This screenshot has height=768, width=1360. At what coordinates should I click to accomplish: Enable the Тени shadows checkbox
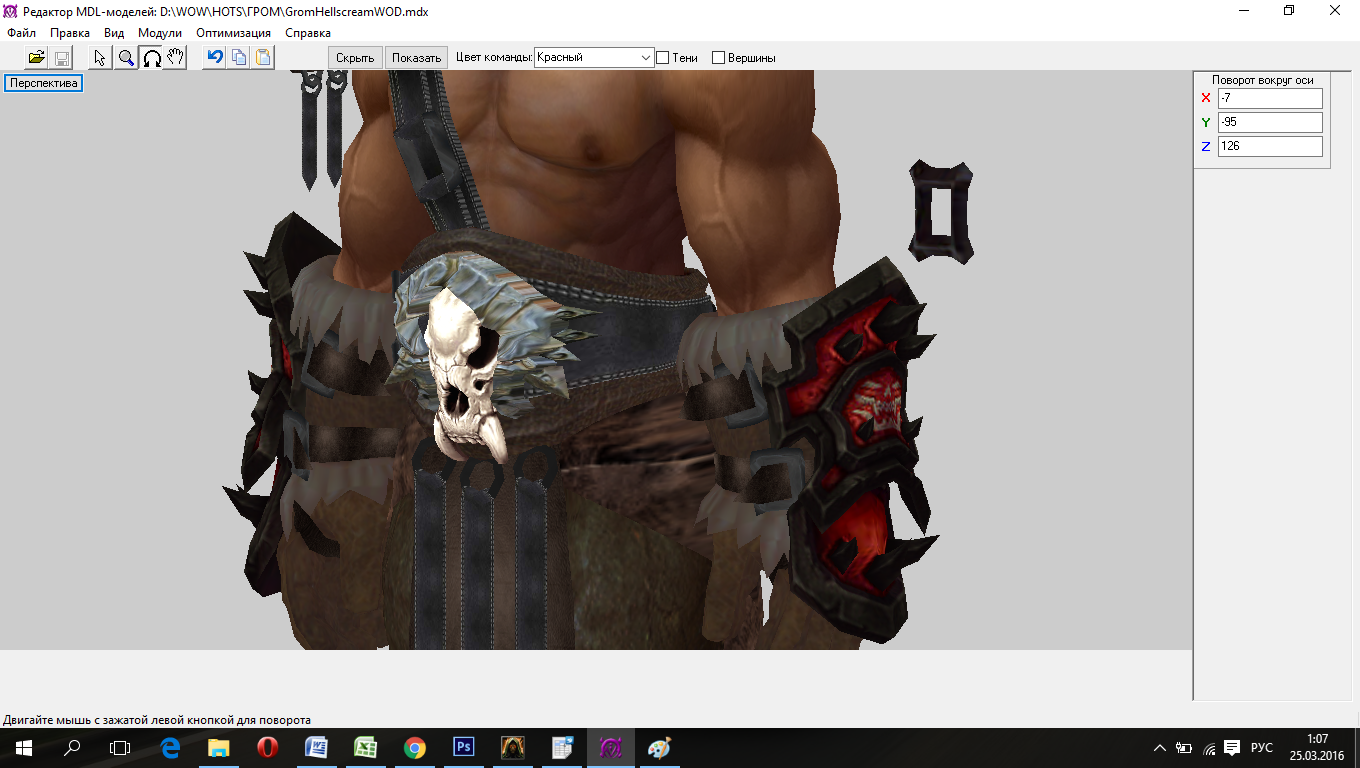[662, 58]
